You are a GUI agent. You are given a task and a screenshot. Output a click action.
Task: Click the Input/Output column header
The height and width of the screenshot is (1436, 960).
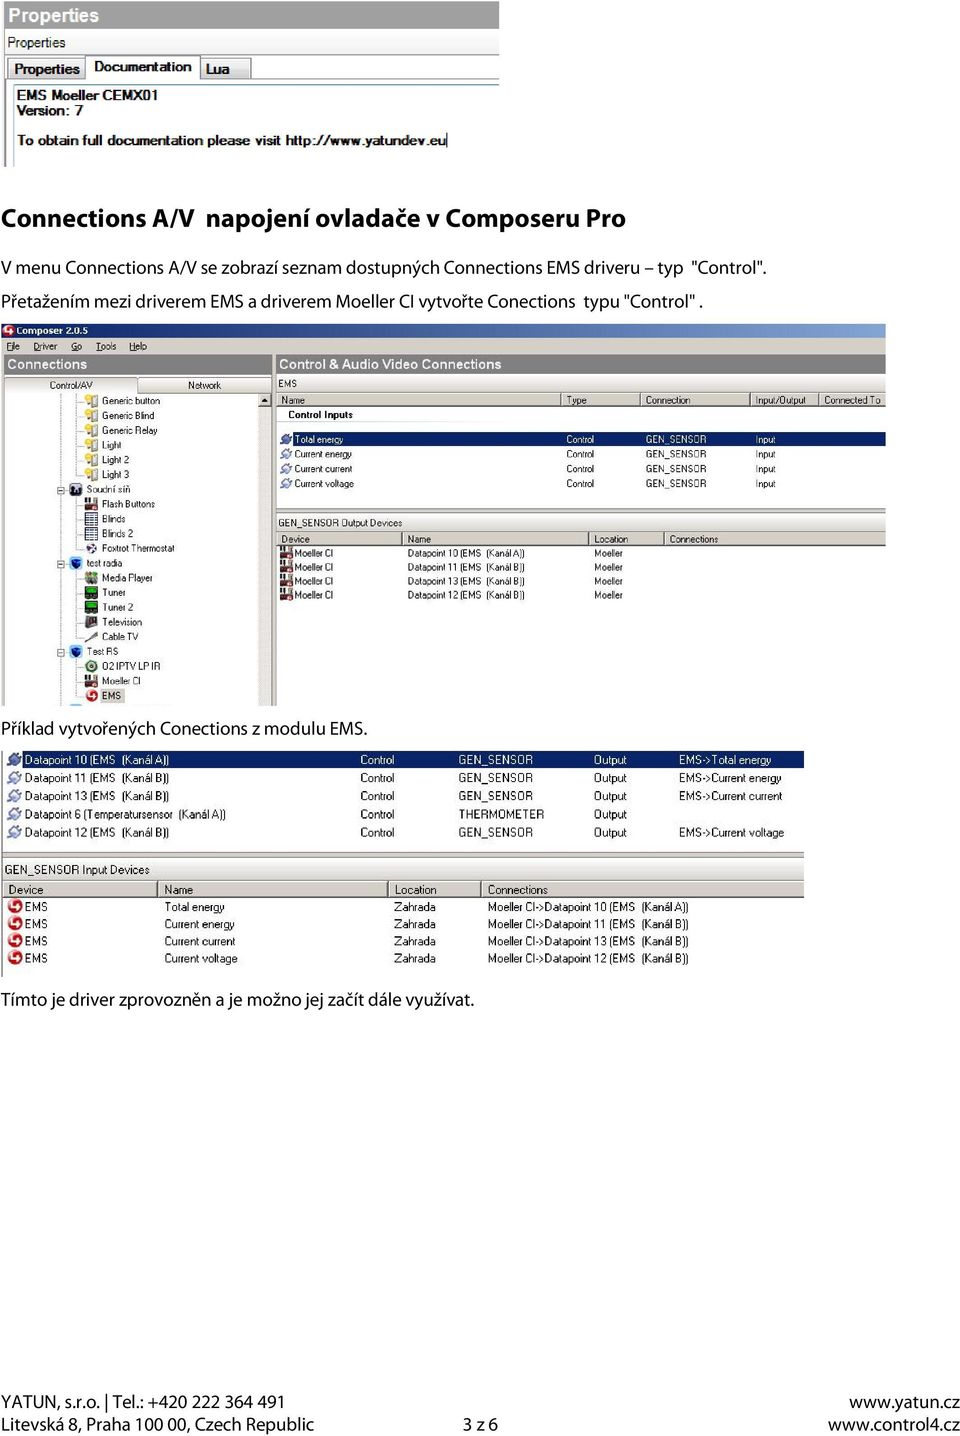(783, 400)
